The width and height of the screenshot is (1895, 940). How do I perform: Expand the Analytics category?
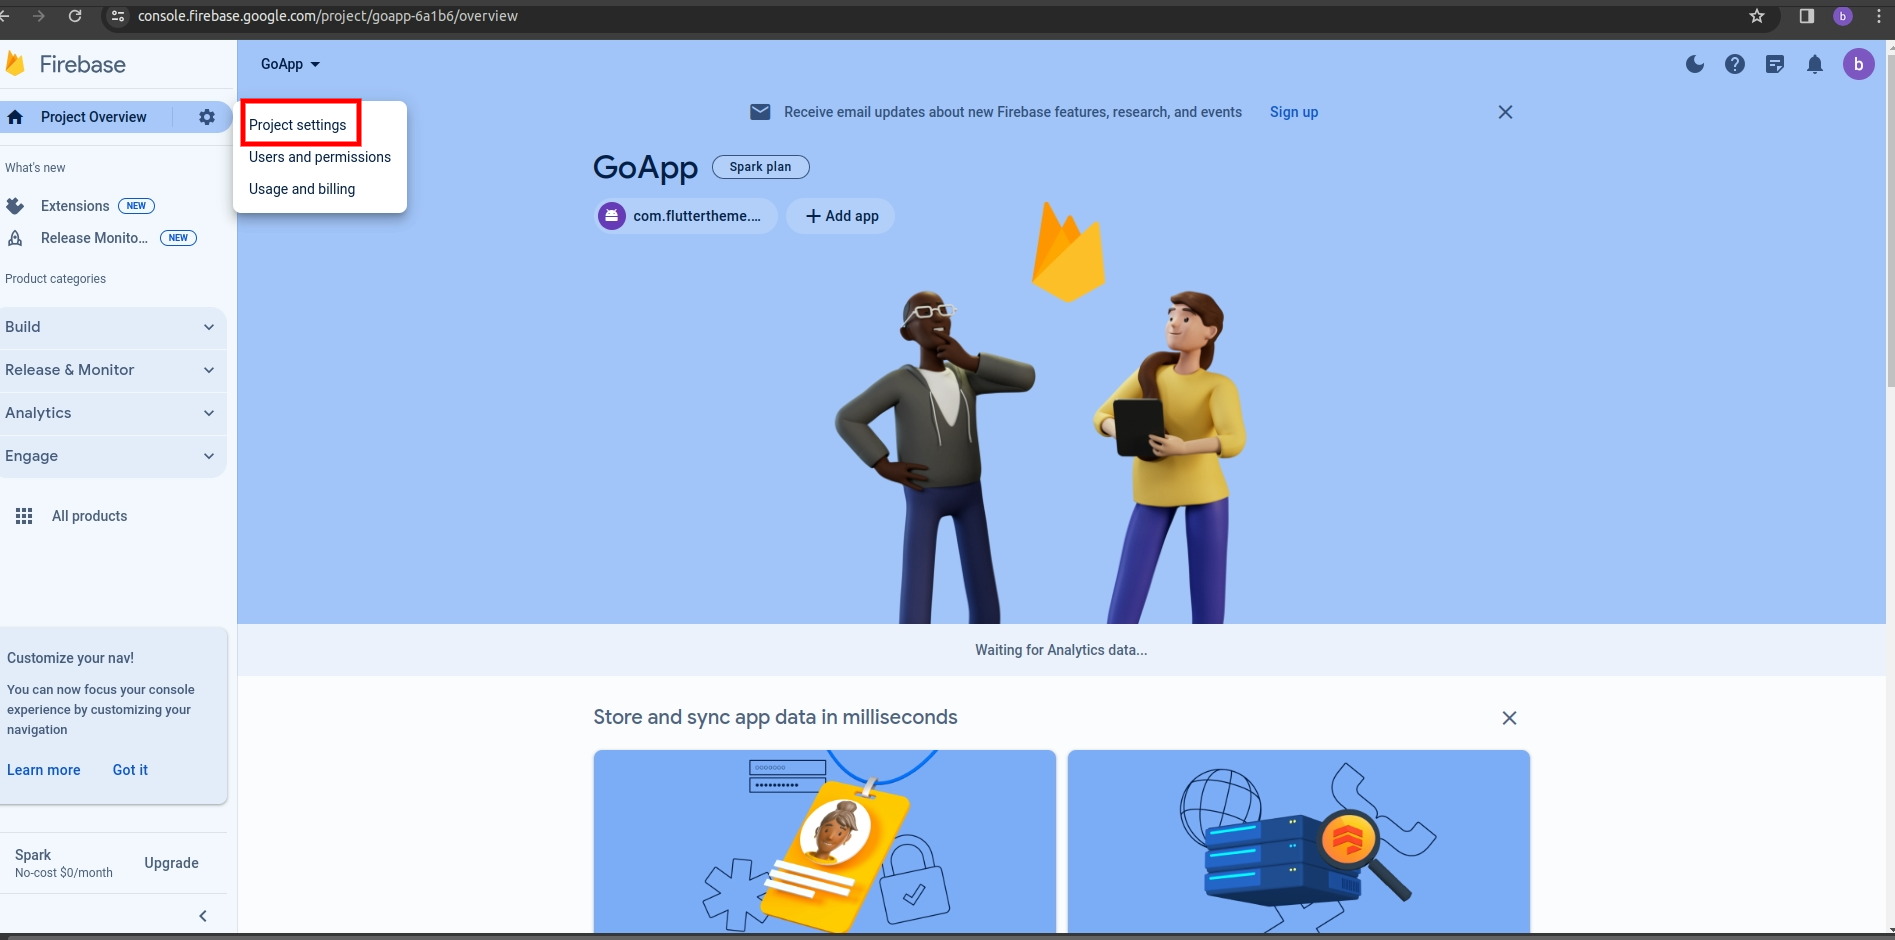pos(110,413)
